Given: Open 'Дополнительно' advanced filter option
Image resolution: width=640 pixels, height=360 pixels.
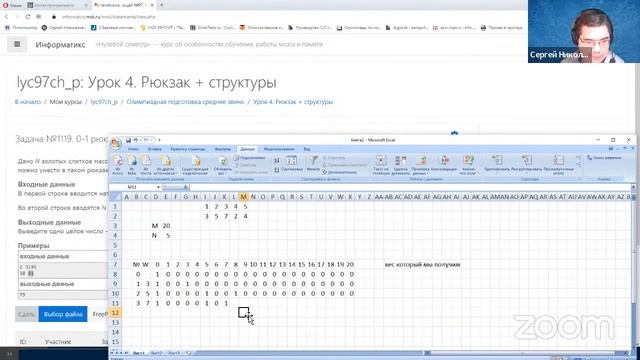Looking at the screenshot, I should tap(339, 172).
